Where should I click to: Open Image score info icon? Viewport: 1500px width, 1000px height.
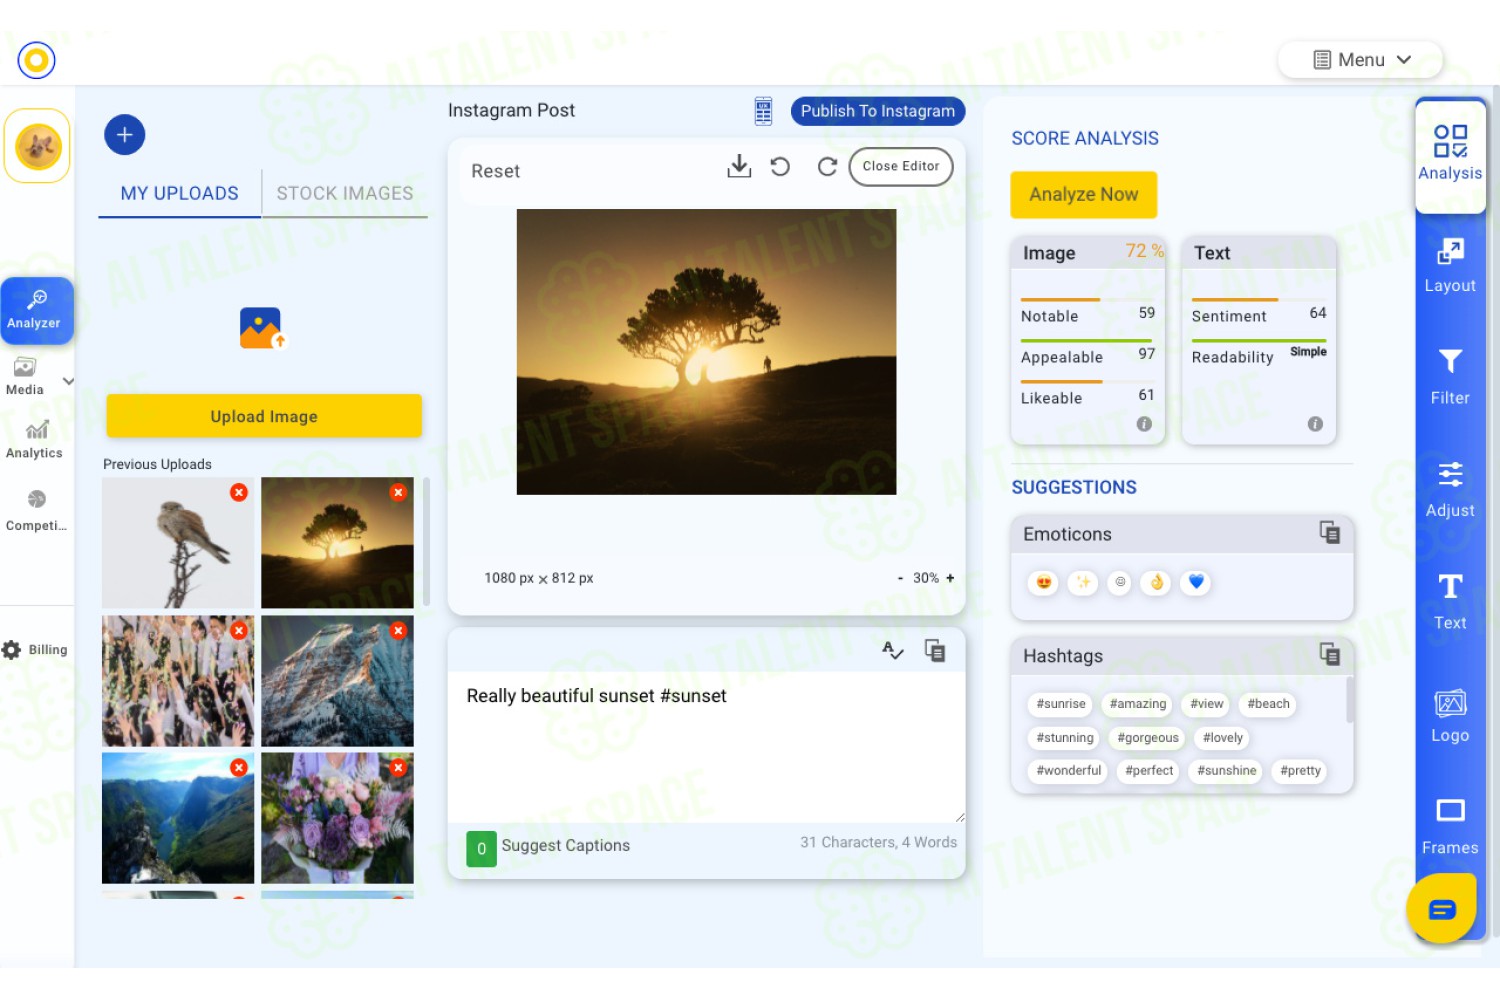(1144, 424)
